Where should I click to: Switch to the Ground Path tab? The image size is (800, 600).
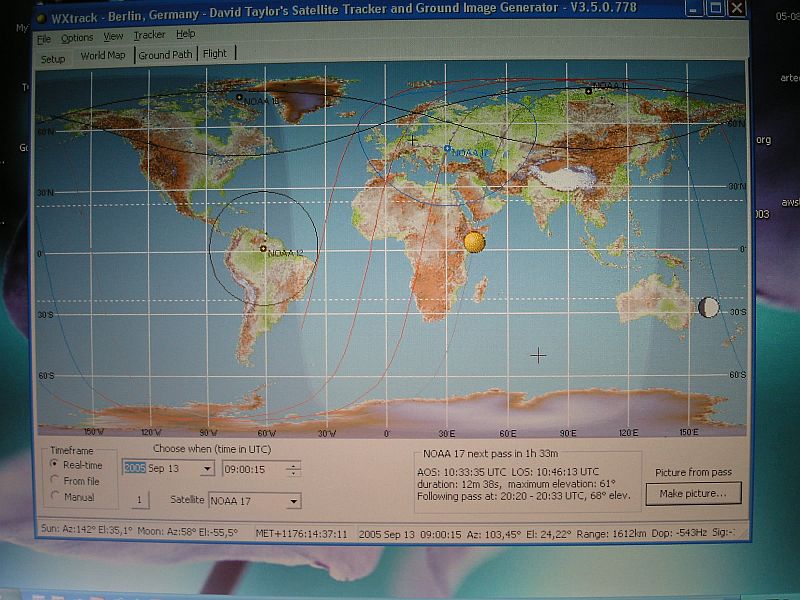pyautogui.click(x=165, y=55)
